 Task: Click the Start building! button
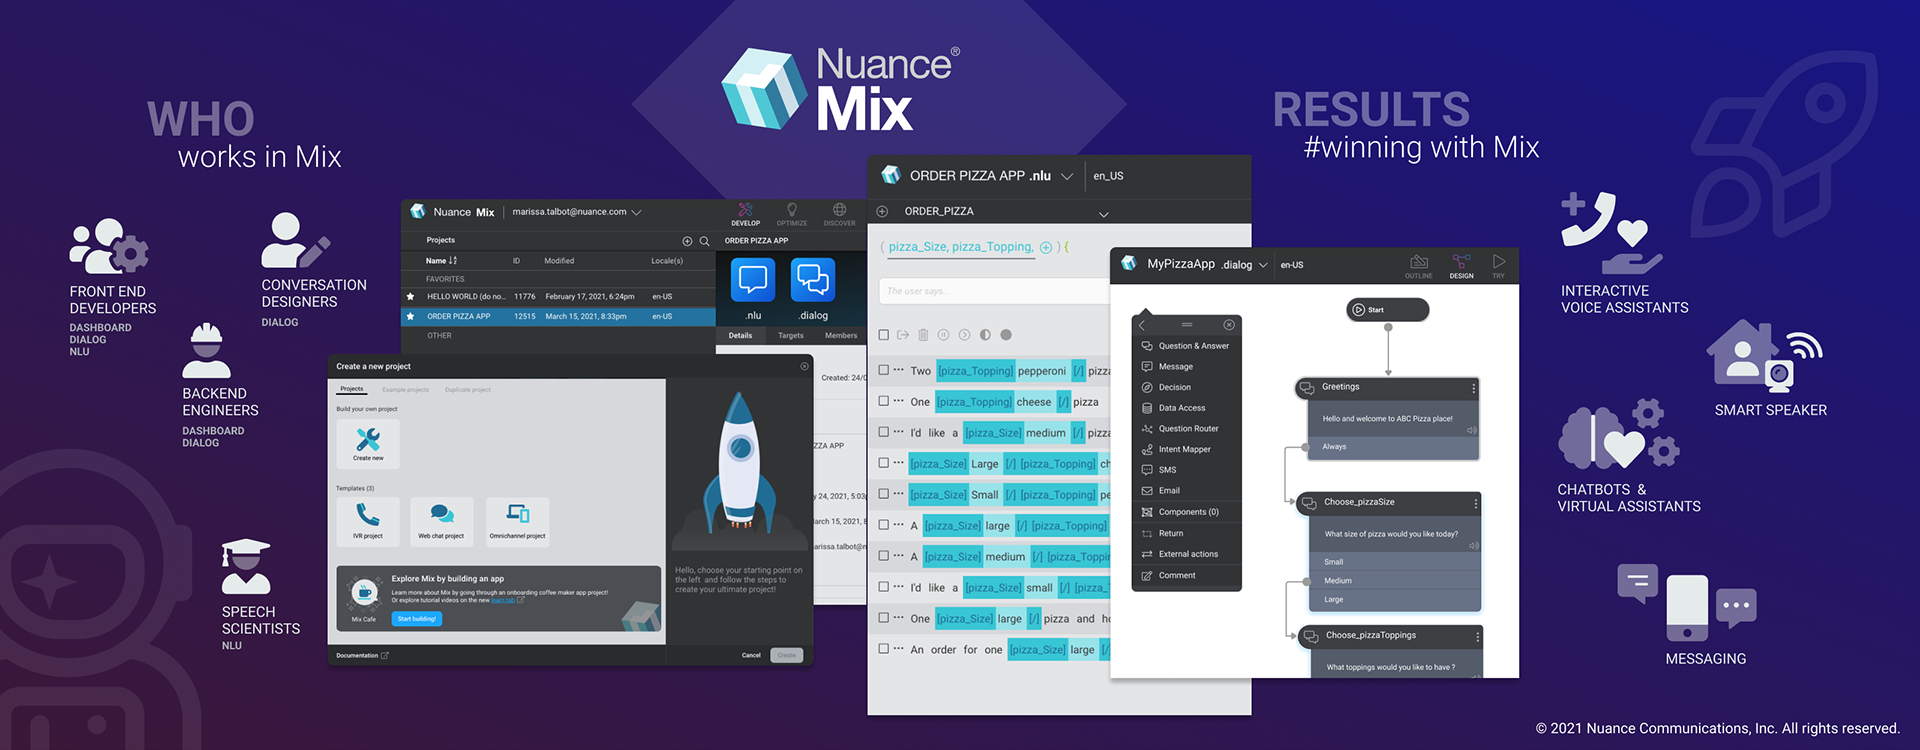point(417,619)
